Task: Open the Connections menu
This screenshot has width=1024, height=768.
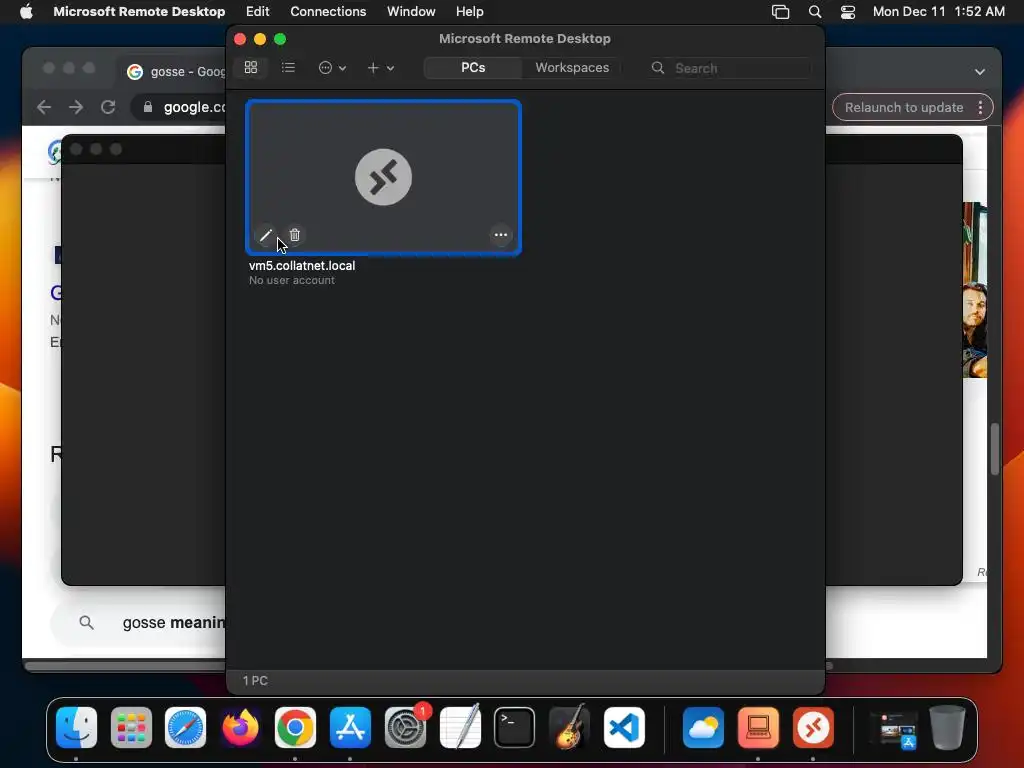Action: [328, 12]
